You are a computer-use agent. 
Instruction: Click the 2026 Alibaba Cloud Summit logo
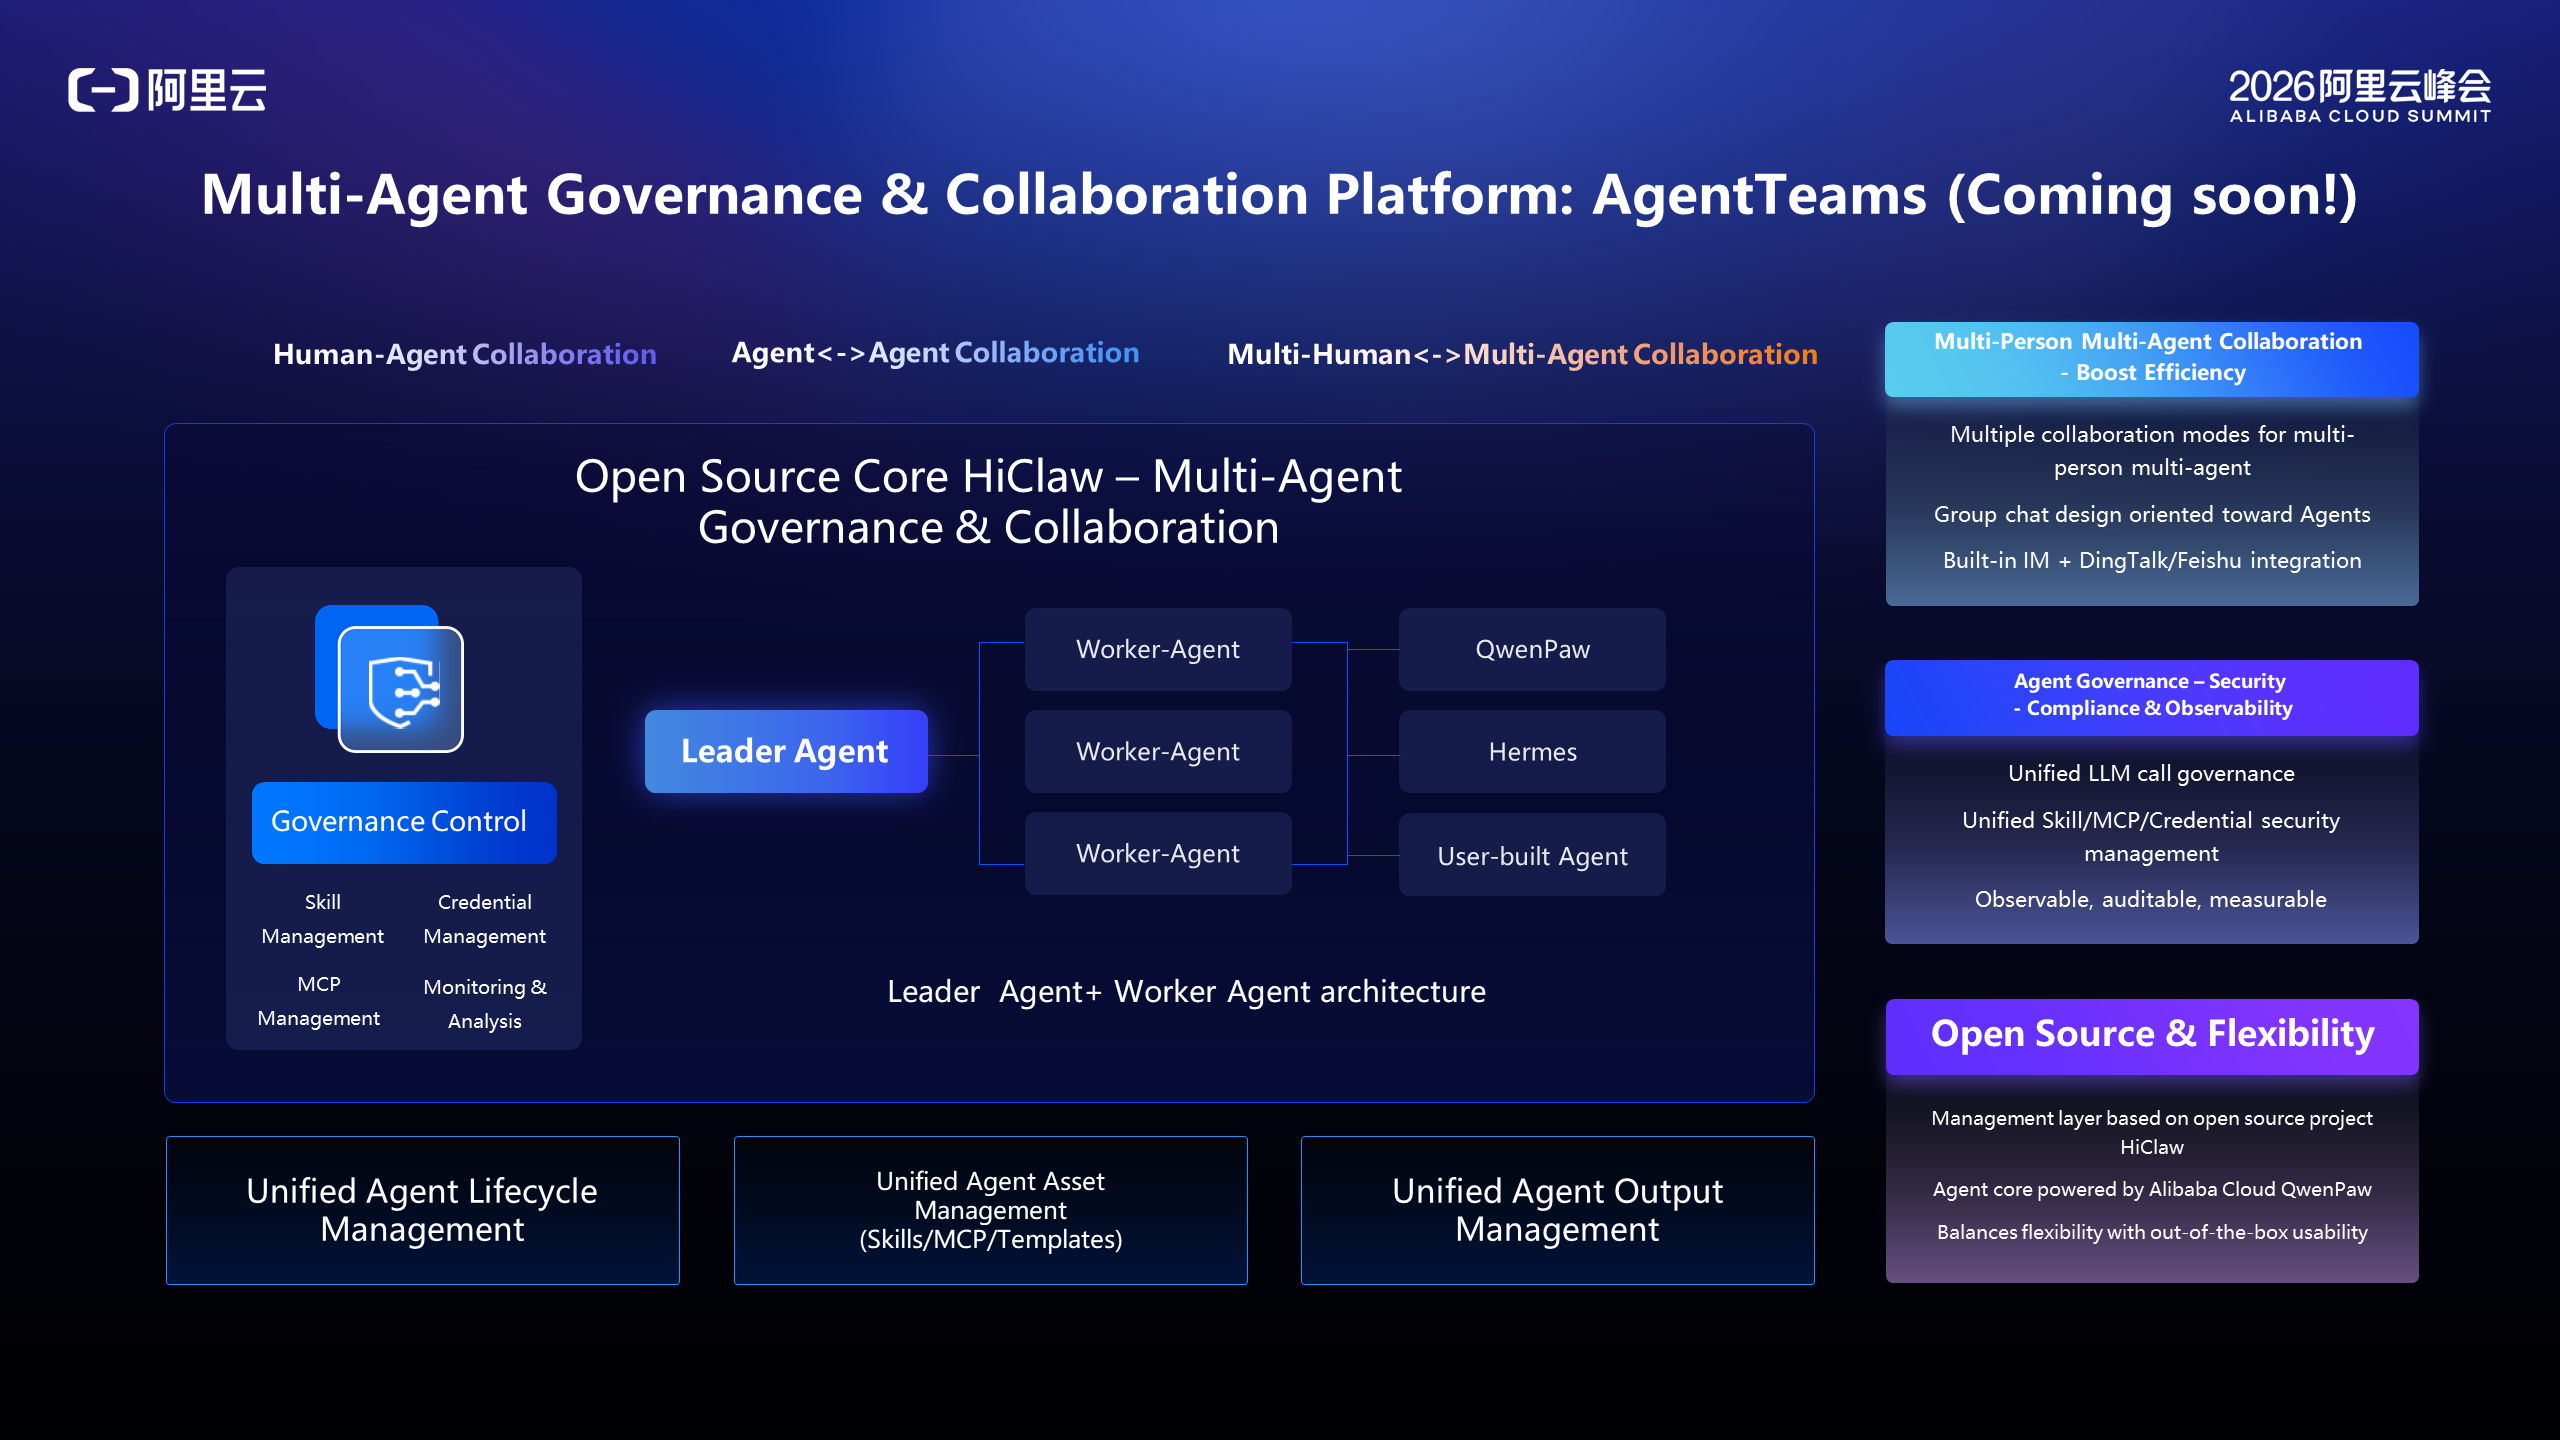click(2360, 96)
